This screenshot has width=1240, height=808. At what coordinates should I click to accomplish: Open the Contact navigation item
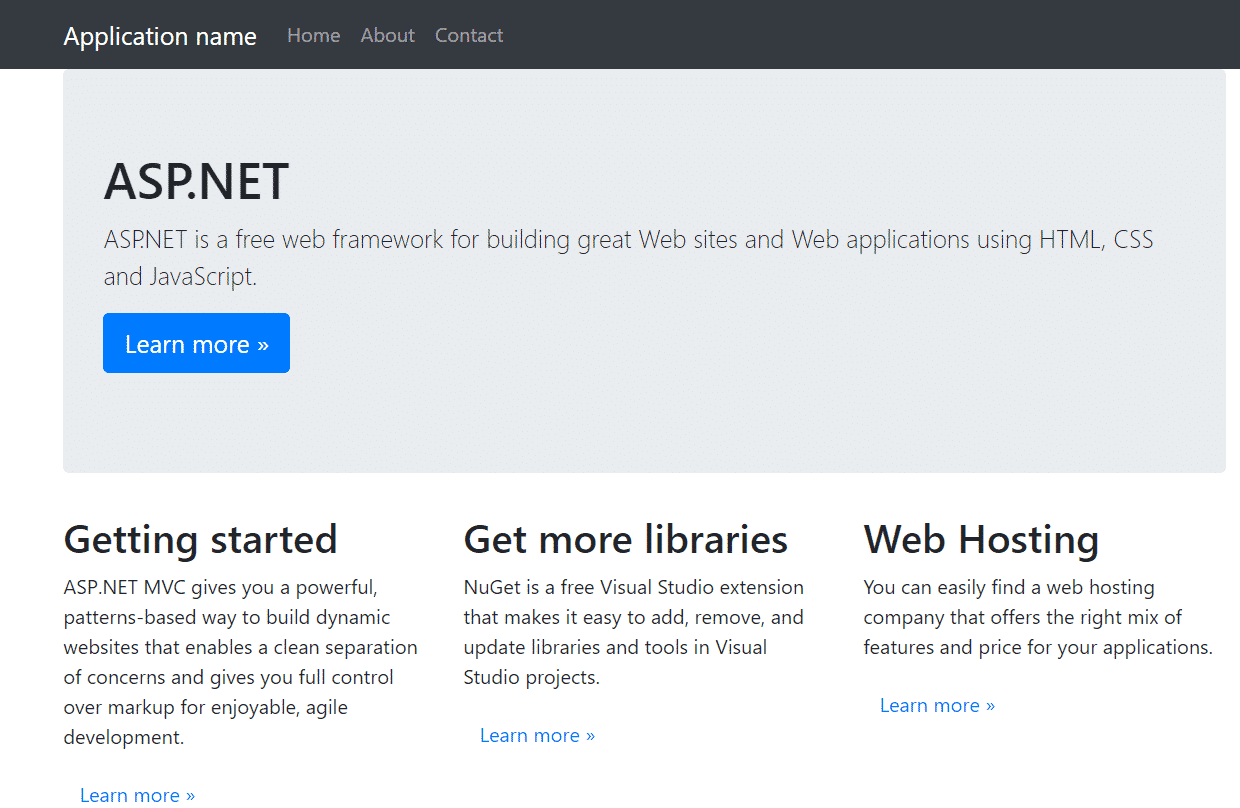click(x=468, y=35)
